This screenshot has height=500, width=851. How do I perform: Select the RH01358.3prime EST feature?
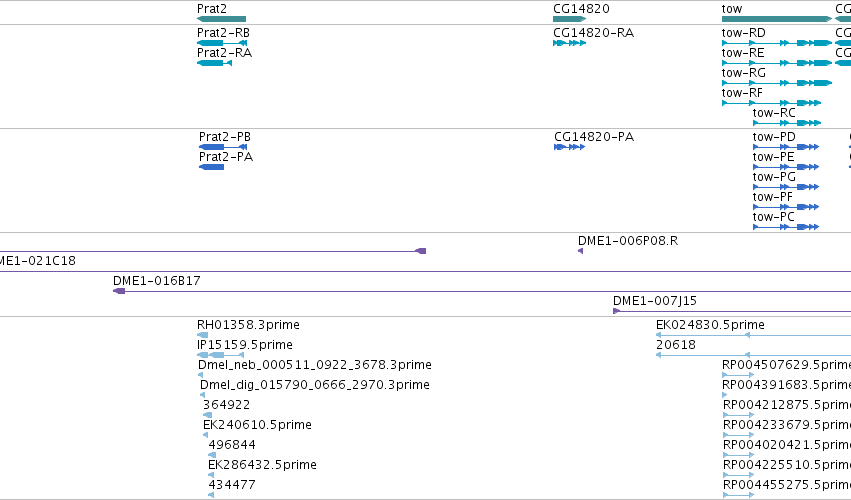(202, 335)
